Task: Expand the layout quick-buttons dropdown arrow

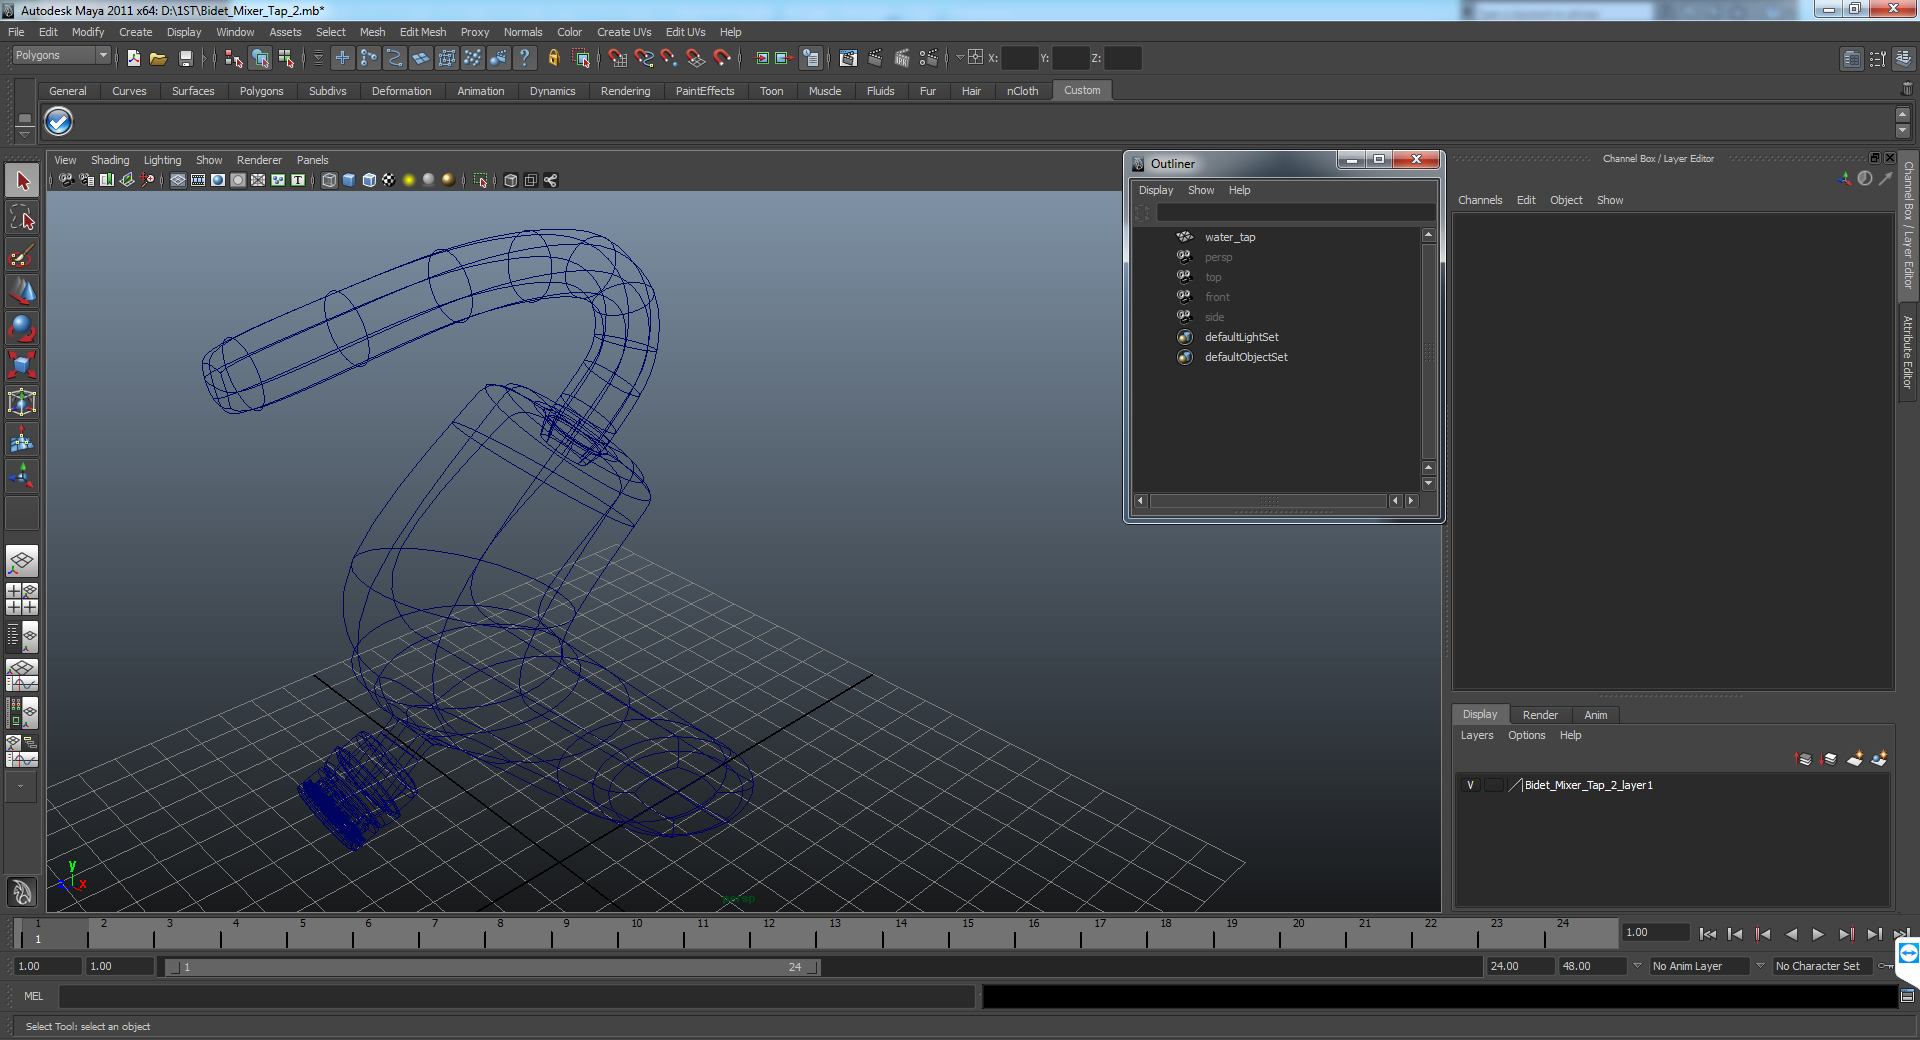Action: click(x=20, y=787)
